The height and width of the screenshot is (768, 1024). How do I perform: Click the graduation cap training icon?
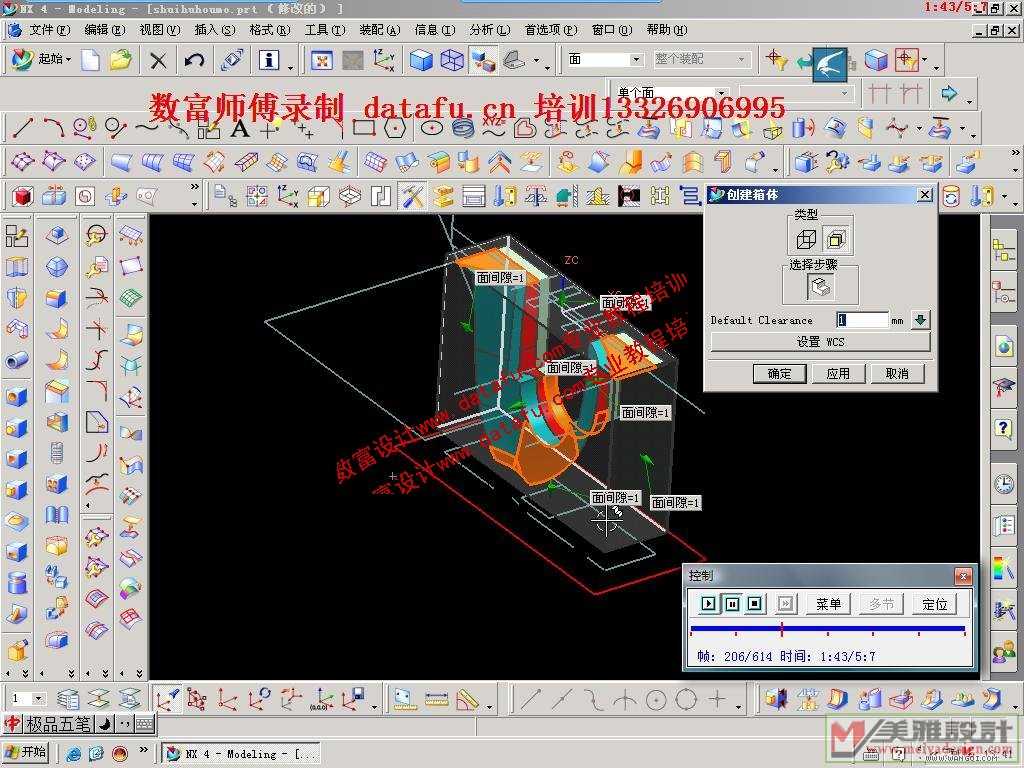coord(1003,387)
